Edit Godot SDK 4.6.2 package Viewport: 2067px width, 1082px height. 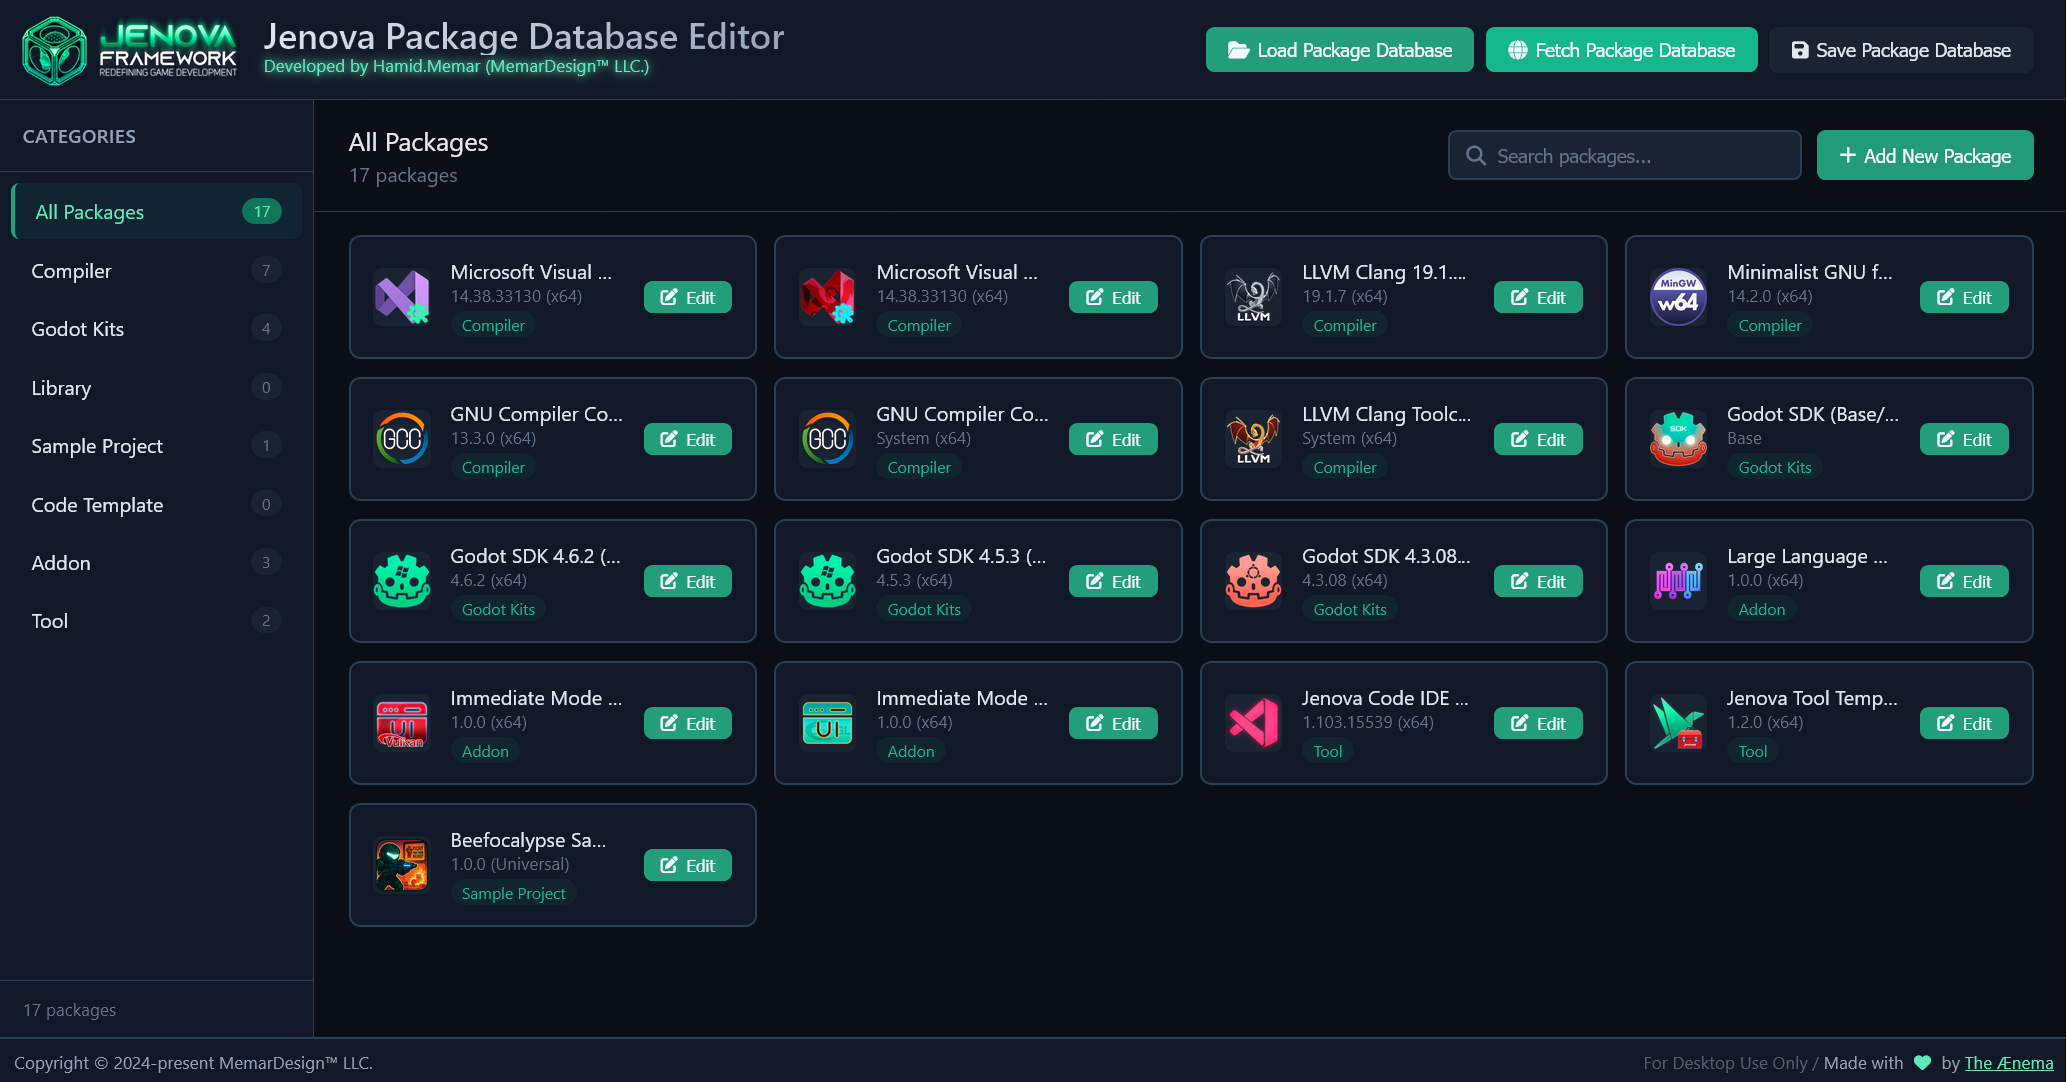click(x=687, y=581)
